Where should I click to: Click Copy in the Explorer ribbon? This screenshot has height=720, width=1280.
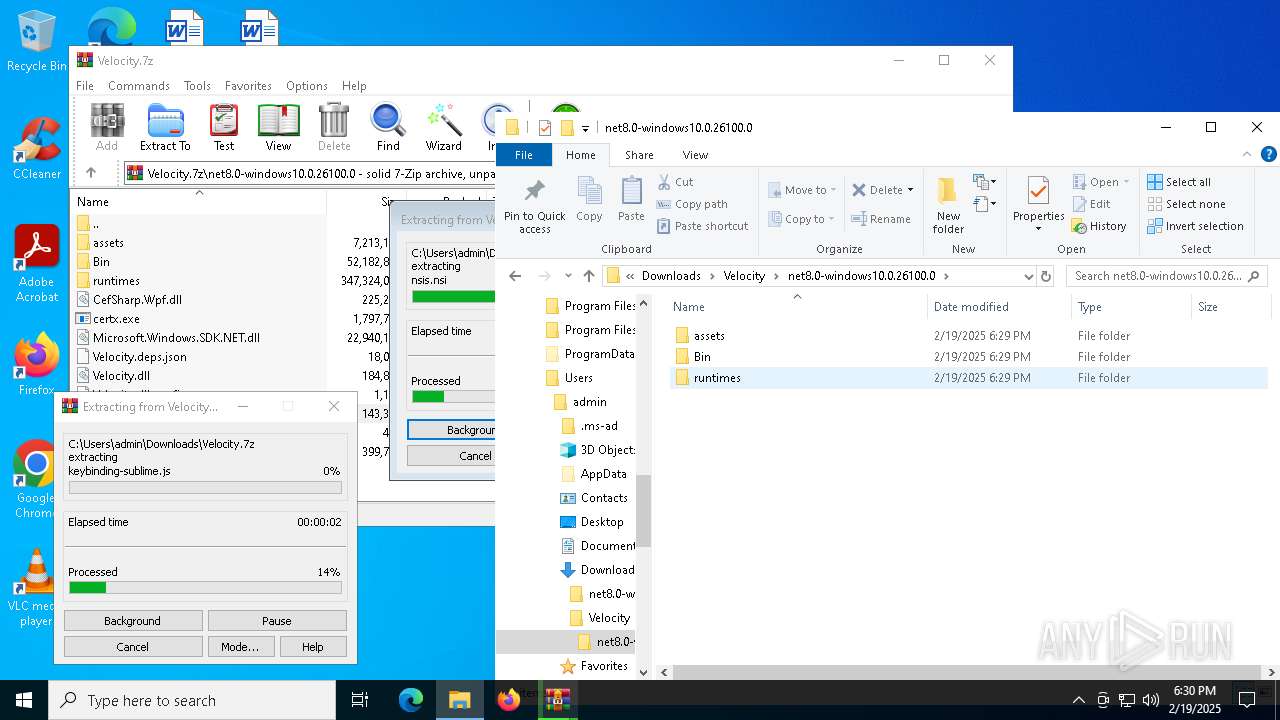(x=589, y=200)
